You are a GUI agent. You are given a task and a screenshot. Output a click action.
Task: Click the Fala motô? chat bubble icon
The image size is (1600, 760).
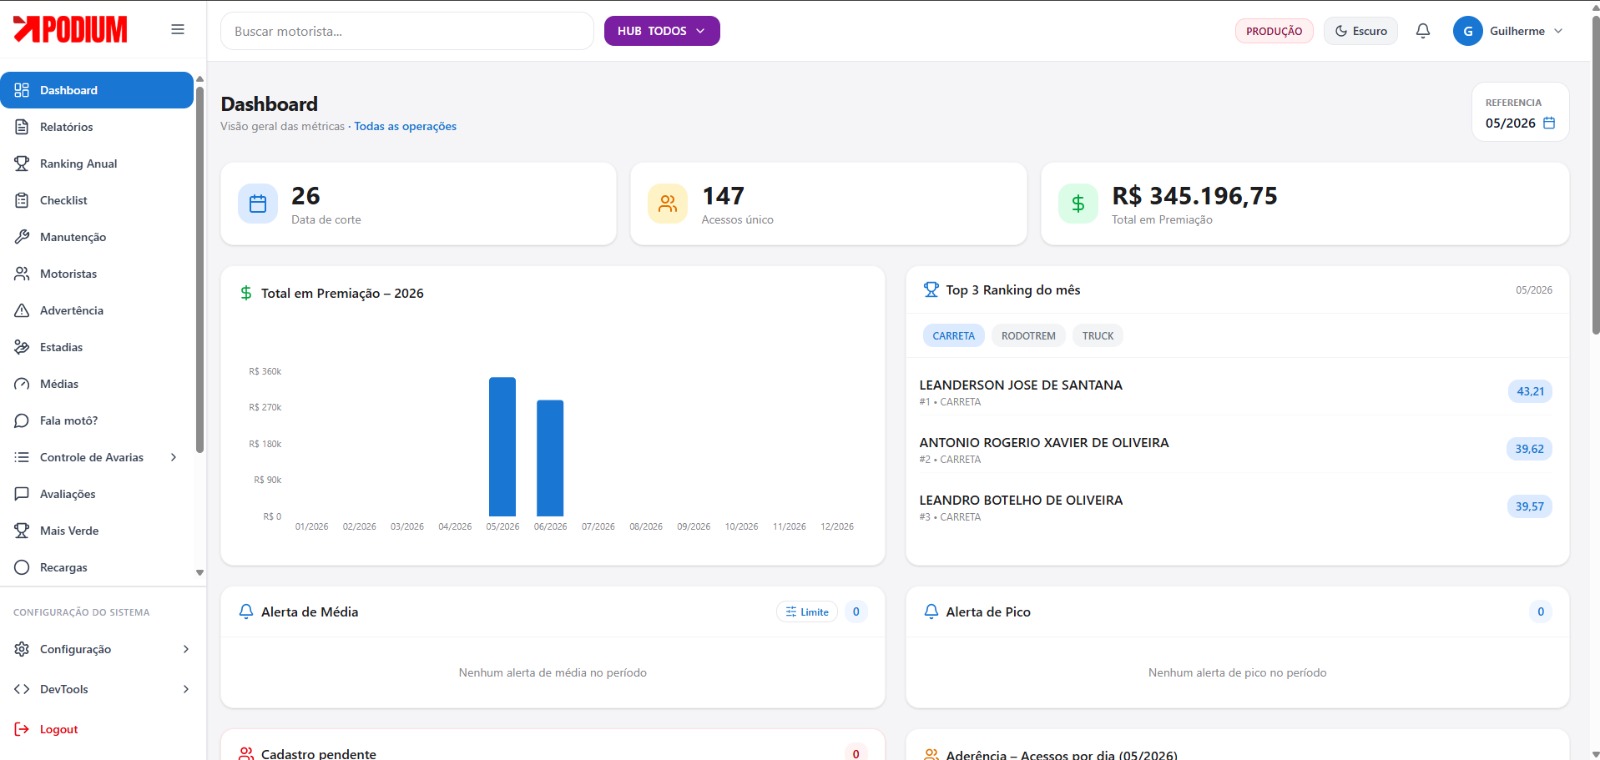coord(22,421)
